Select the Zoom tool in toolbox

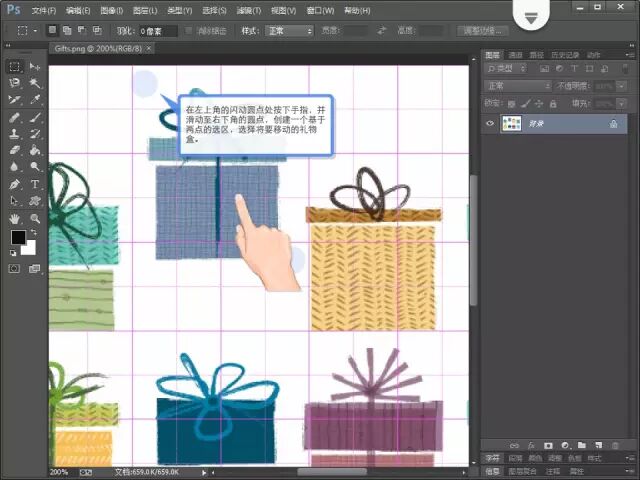pos(35,218)
